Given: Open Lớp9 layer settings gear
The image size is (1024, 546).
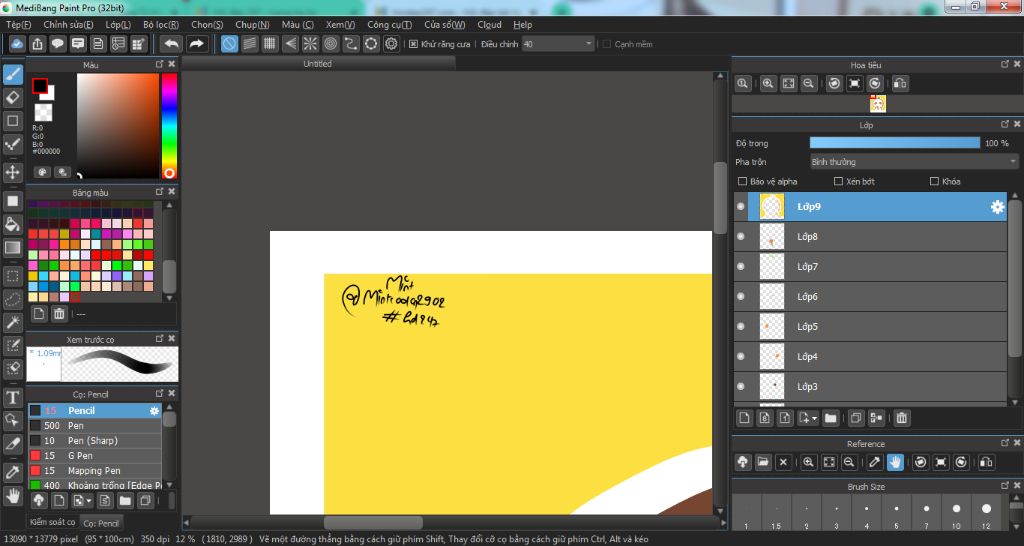Looking at the screenshot, I should pyautogui.click(x=997, y=207).
